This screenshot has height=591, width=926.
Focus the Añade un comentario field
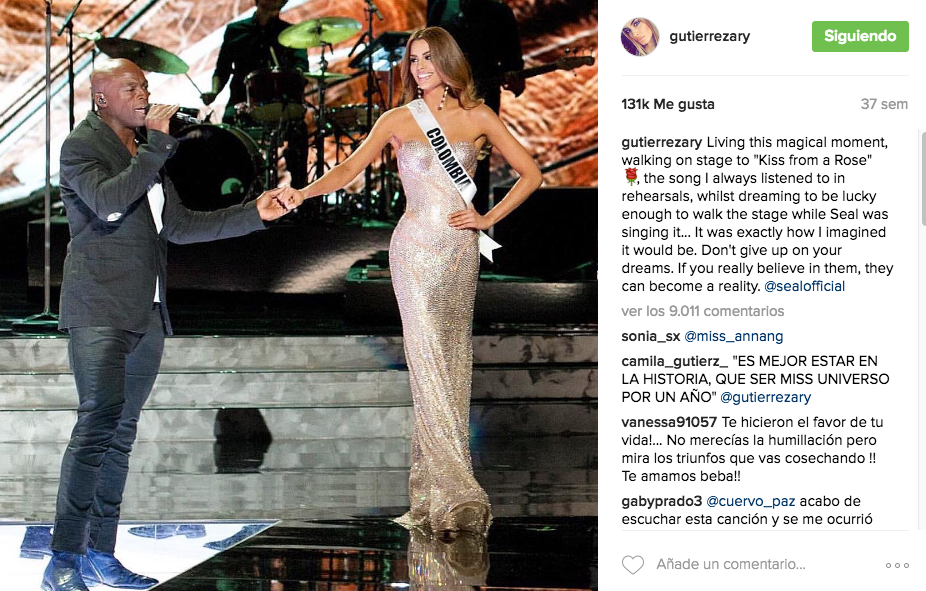(731, 564)
